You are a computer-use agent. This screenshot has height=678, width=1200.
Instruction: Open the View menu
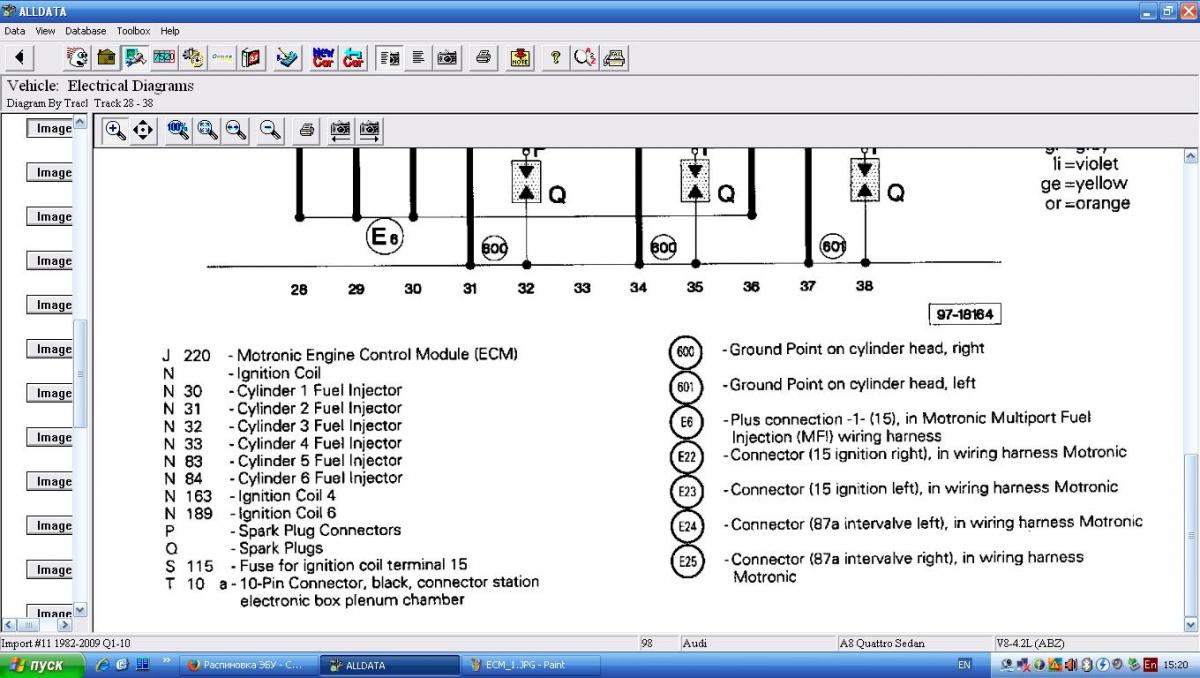click(46, 31)
